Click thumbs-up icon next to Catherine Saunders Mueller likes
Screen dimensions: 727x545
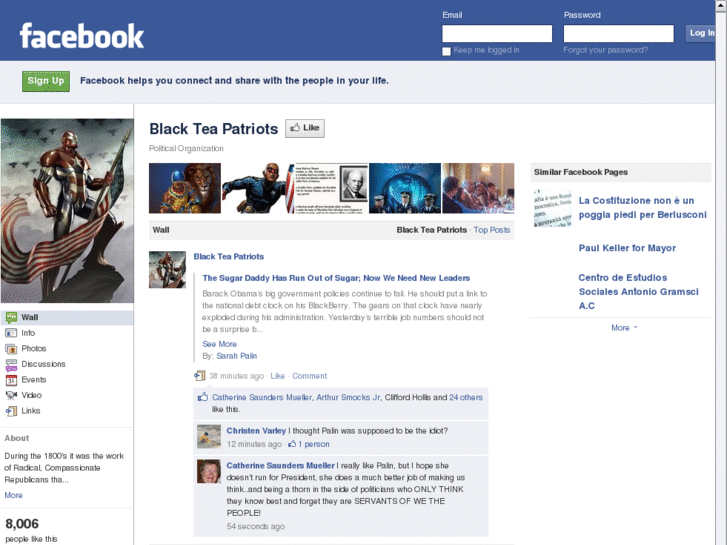click(203, 397)
